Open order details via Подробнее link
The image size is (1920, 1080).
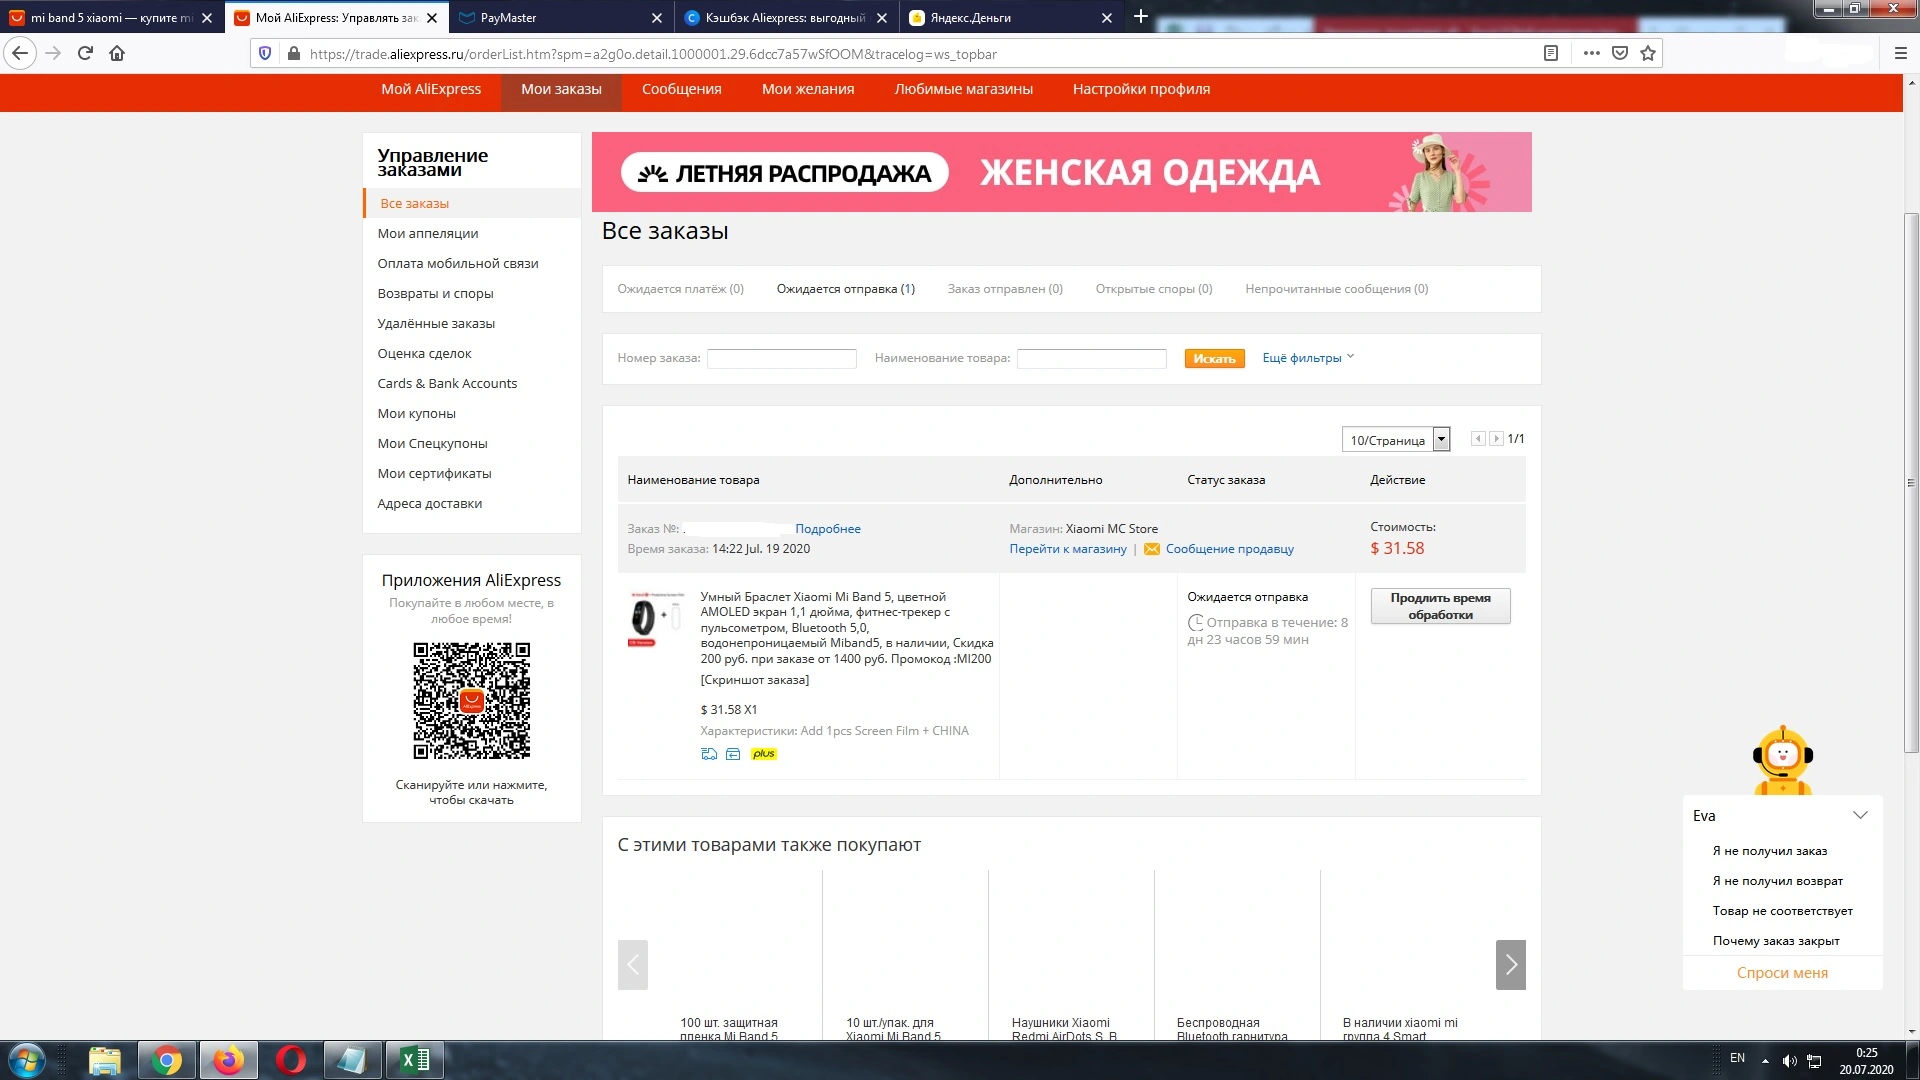(828, 529)
